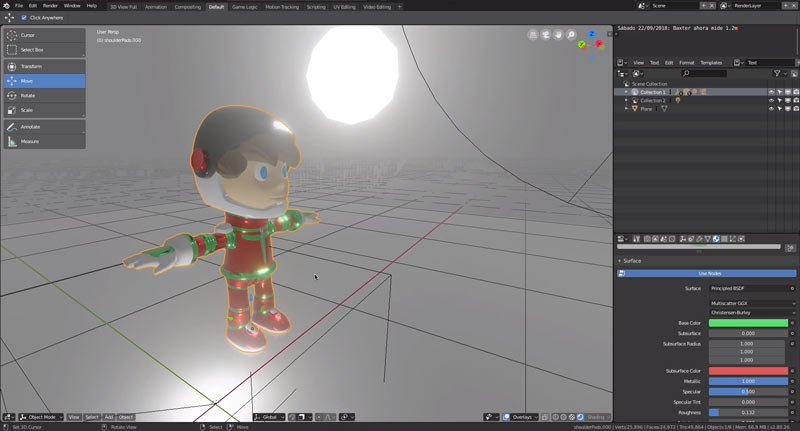Open the viewport View menu
Viewport: 800px width, 431px height.
(74, 417)
